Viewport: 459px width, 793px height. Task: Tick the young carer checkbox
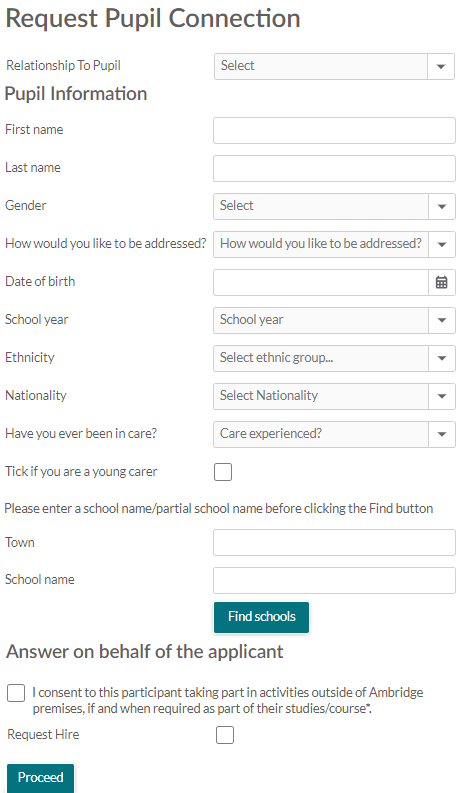click(x=223, y=472)
